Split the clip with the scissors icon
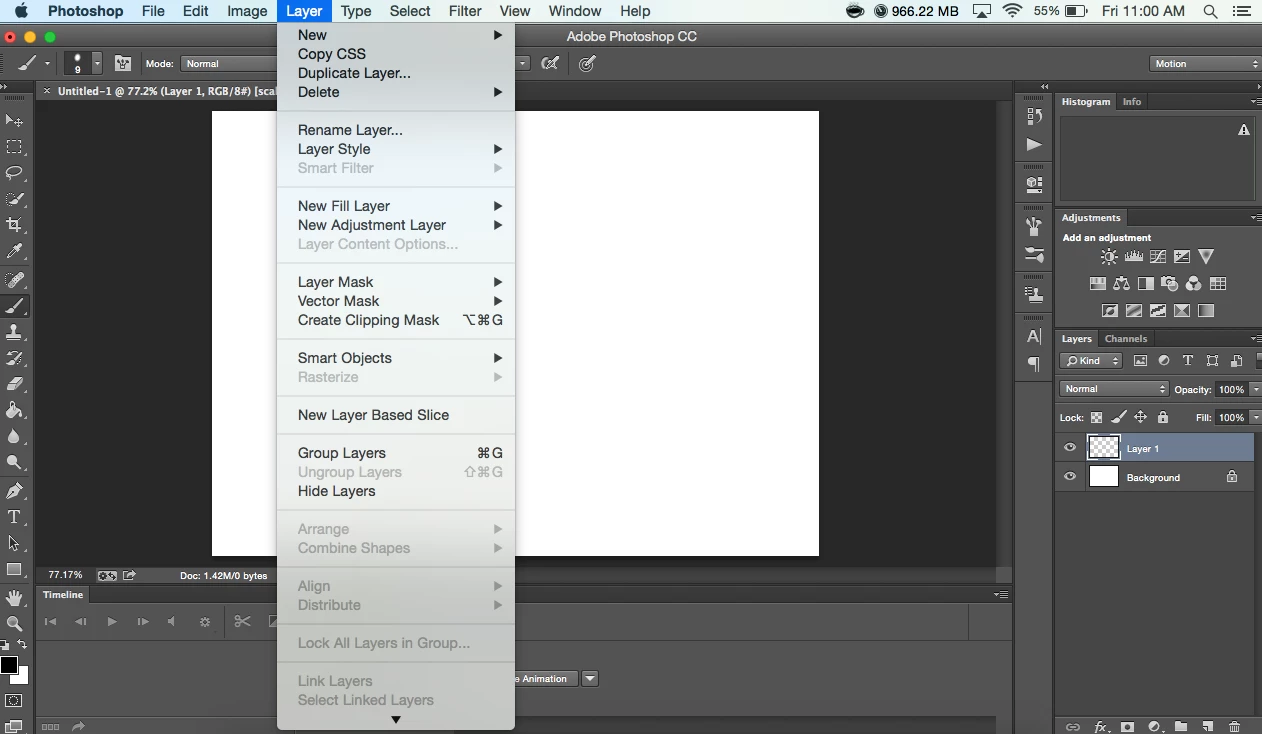Screen dimensions: 1262x734 point(242,621)
